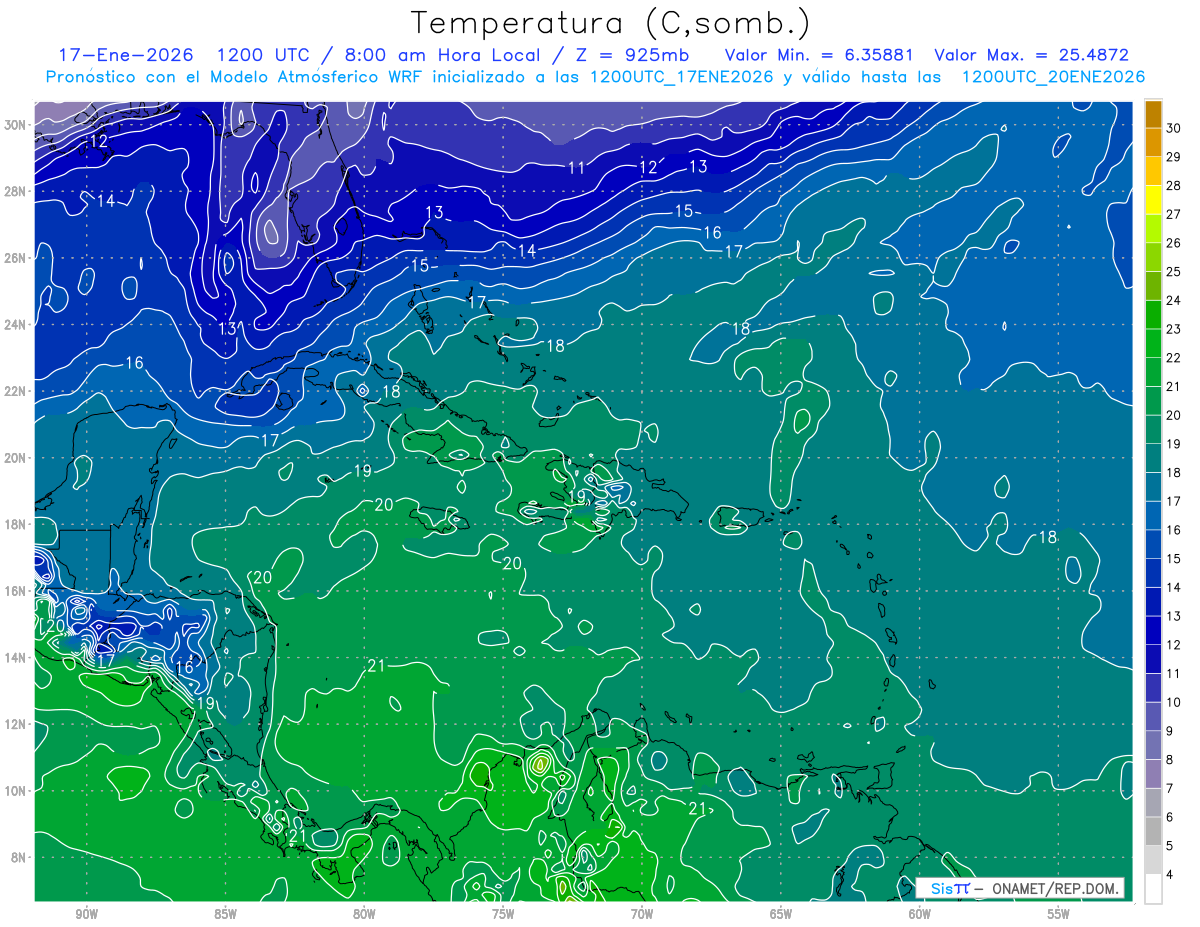Viewport: 1200px width, 927px height.
Task: Click the 60W longitude axis label
Action: (x=920, y=914)
